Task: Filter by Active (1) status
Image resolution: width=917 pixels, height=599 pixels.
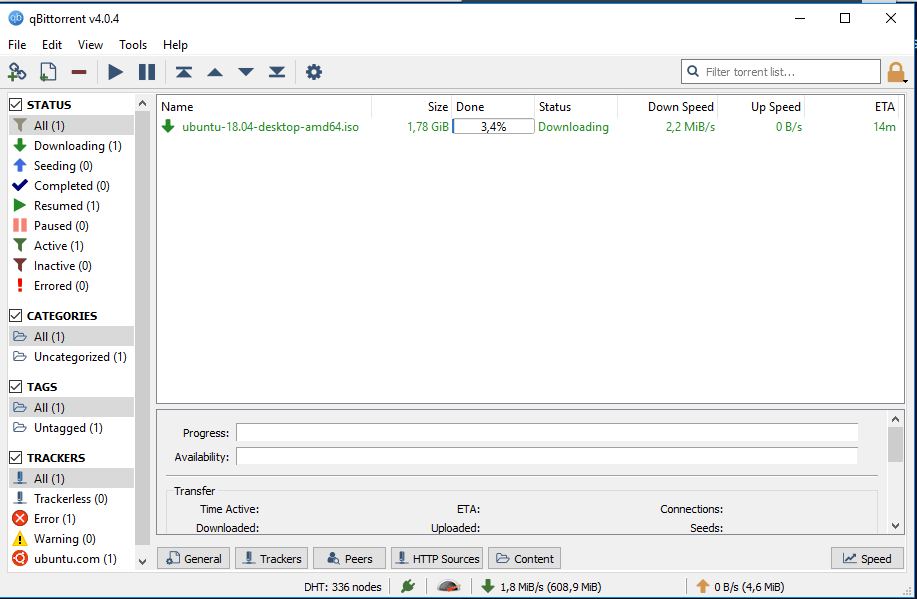Action: (x=71, y=246)
